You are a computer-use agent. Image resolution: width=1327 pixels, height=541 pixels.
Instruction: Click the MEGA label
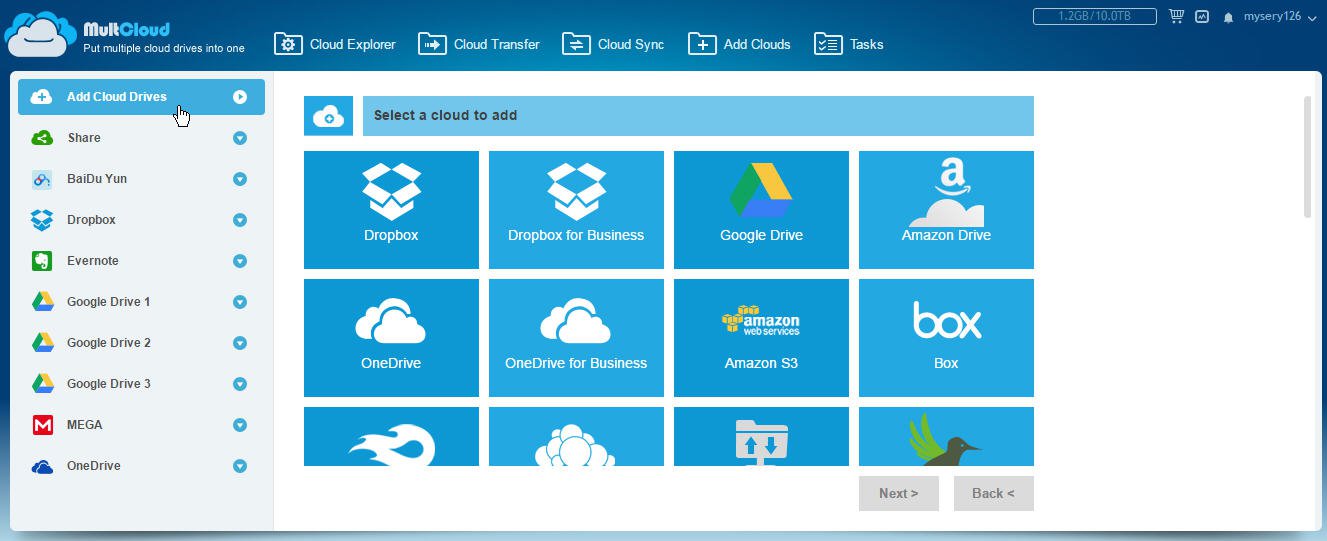point(85,425)
